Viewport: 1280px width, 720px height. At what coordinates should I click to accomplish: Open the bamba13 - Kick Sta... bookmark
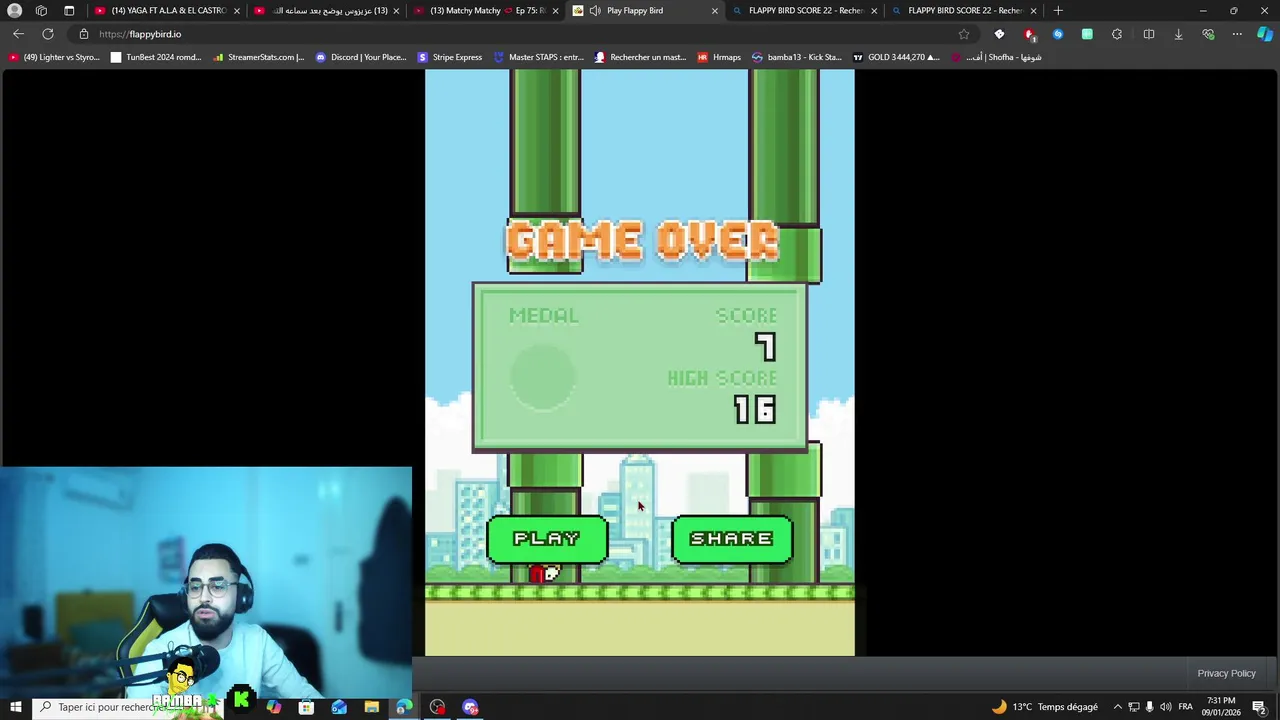tap(797, 57)
